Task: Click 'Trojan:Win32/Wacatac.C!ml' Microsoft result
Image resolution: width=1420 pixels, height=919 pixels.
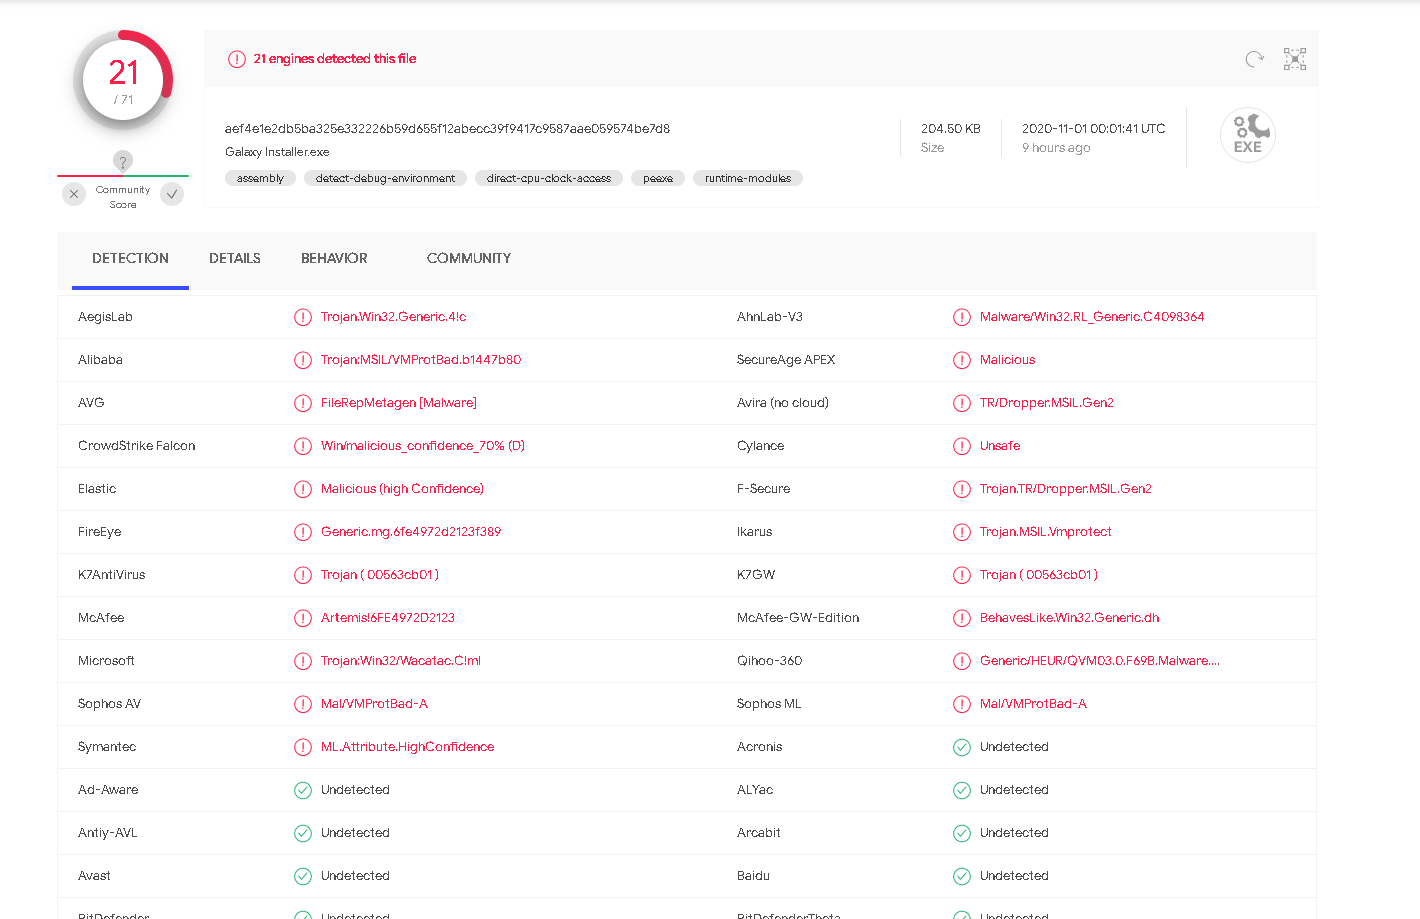Action: coord(401,661)
